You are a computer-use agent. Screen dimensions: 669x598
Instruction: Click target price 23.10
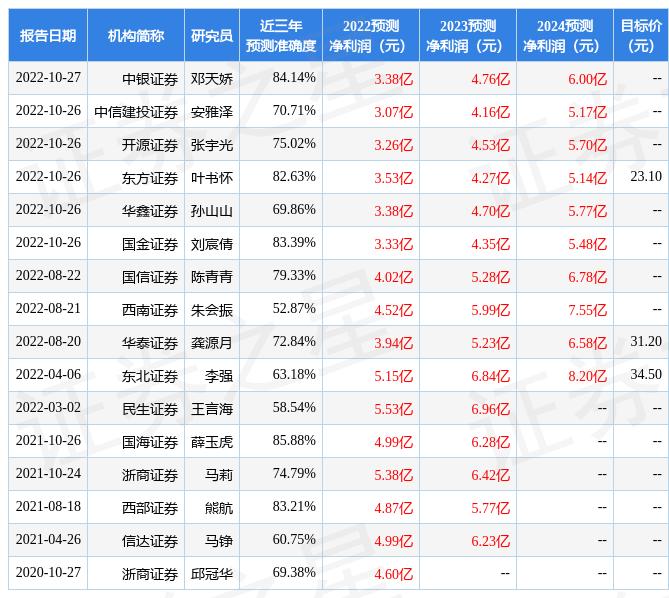[x=646, y=176]
